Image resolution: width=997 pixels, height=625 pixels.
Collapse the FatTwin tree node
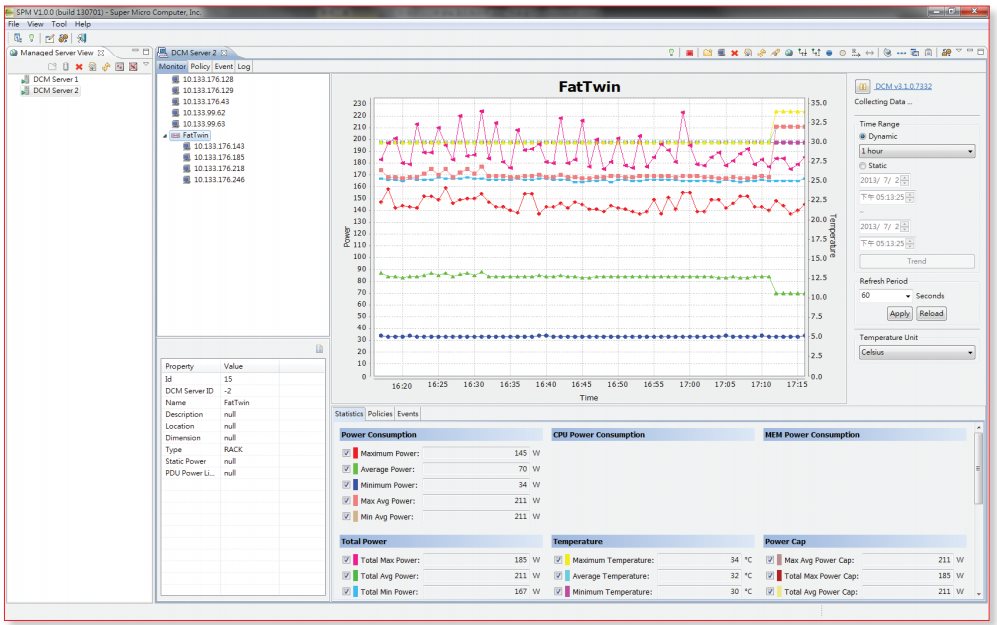(165, 136)
